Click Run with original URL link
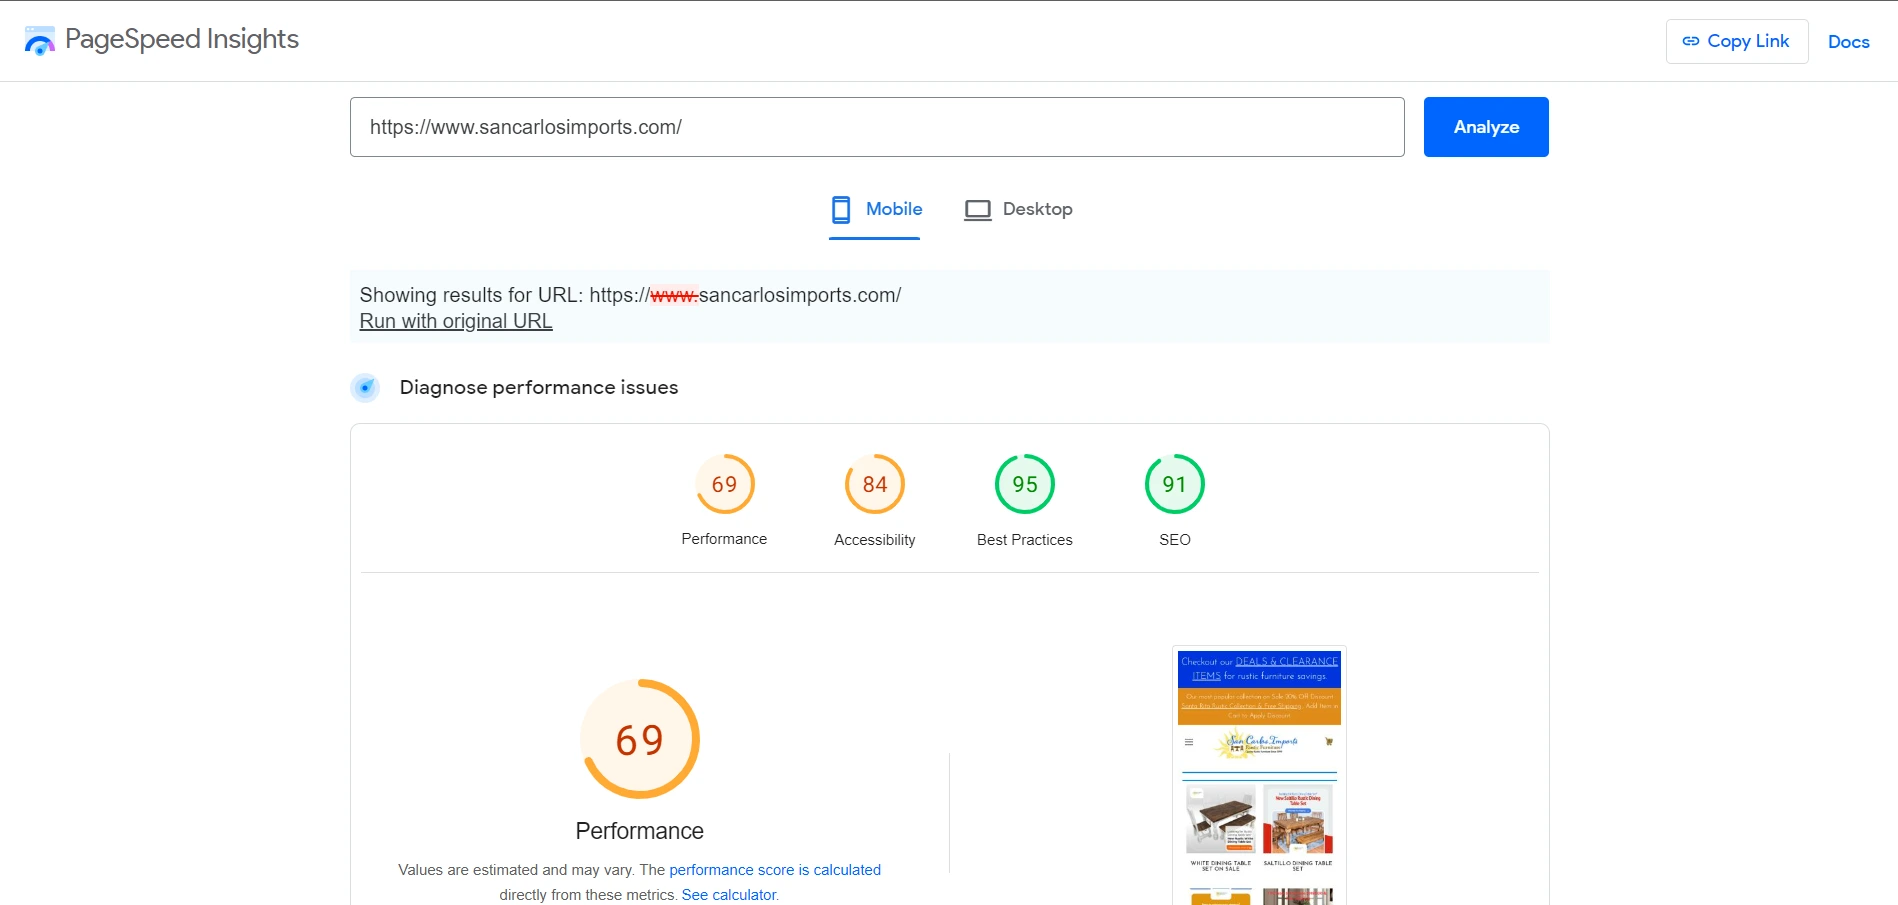This screenshot has height=905, width=1898. 456,321
